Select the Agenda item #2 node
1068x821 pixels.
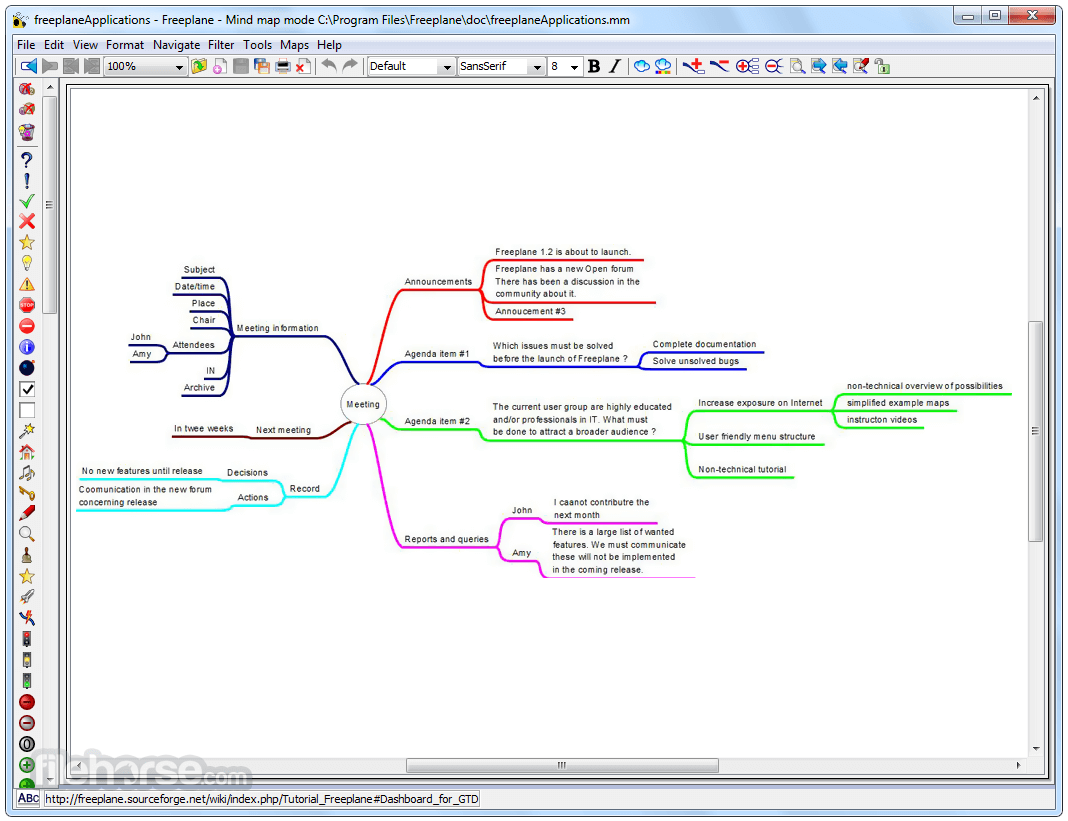437,421
